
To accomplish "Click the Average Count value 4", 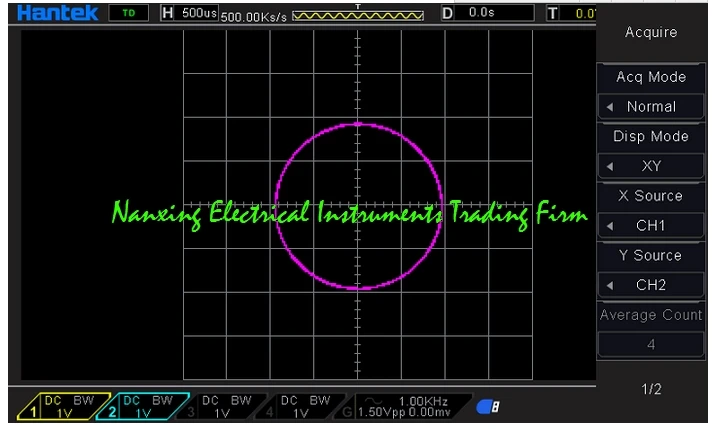I will 651,345.
